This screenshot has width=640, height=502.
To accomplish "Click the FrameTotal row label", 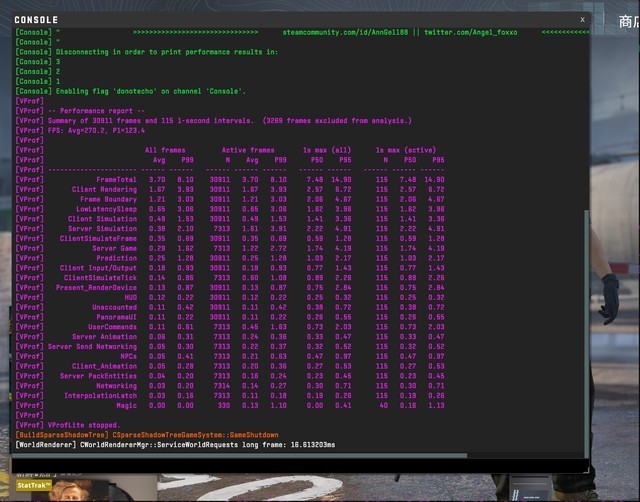I will click(x=116, y=179).
